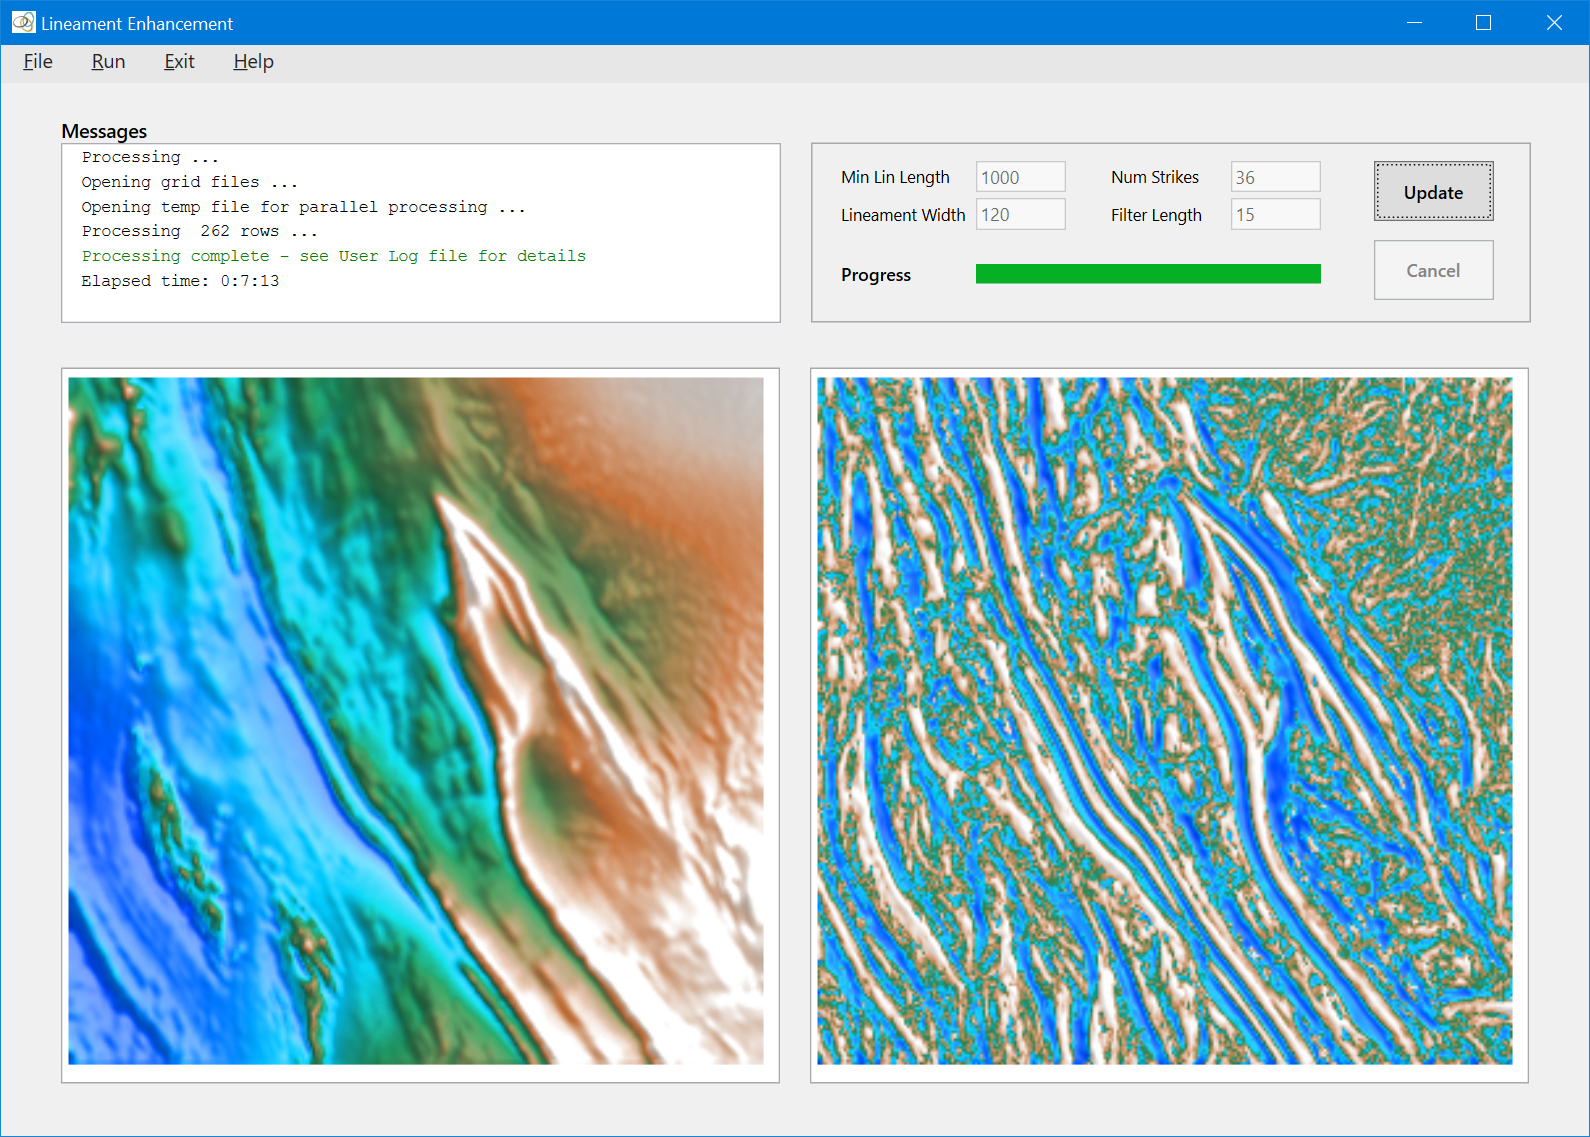Select the Num Strikes input box

coord(1275,177)
